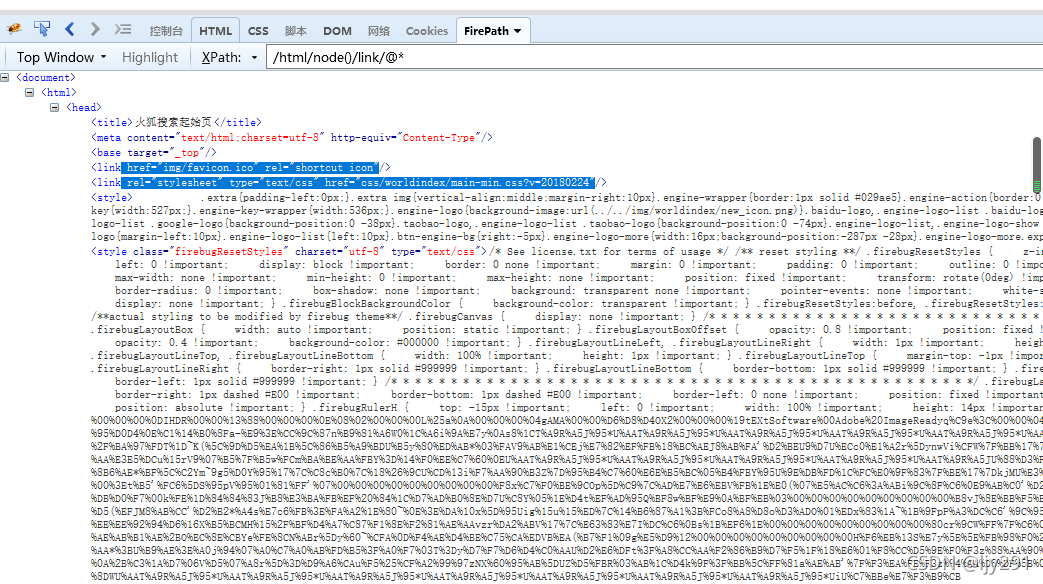Select the favicon.ico link row
Screen dimensions: 1043x584
[x=241, y=168]
